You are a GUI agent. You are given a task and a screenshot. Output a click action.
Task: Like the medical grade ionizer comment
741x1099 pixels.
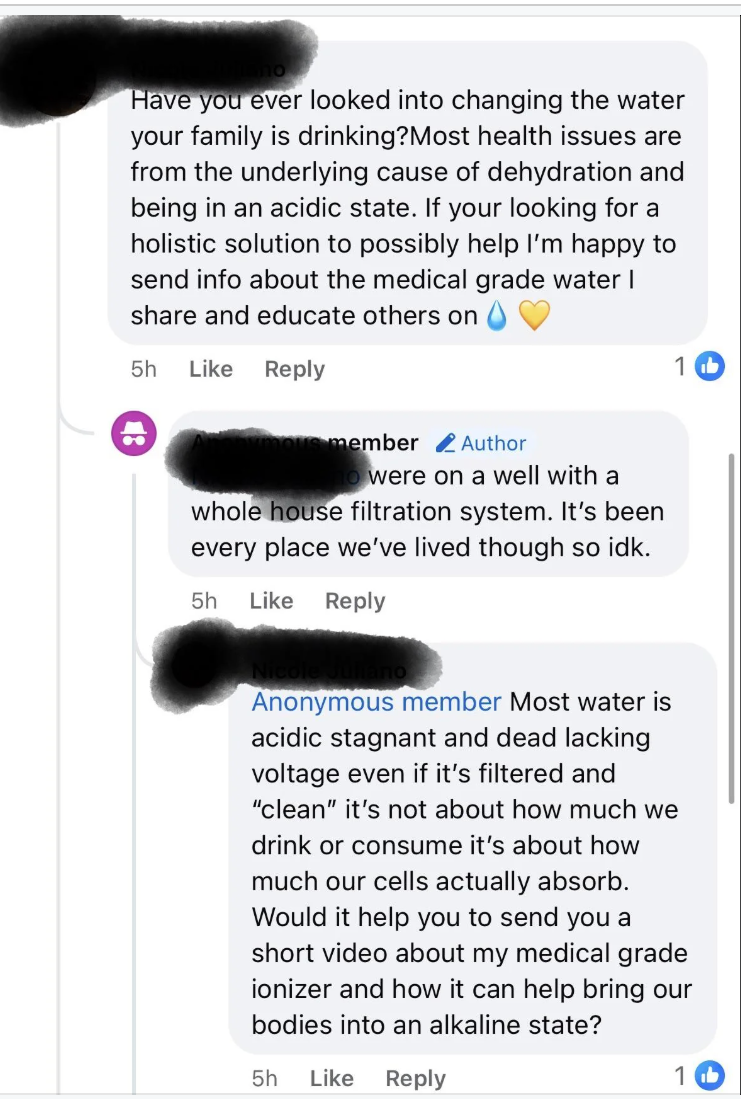[331, 1078]
